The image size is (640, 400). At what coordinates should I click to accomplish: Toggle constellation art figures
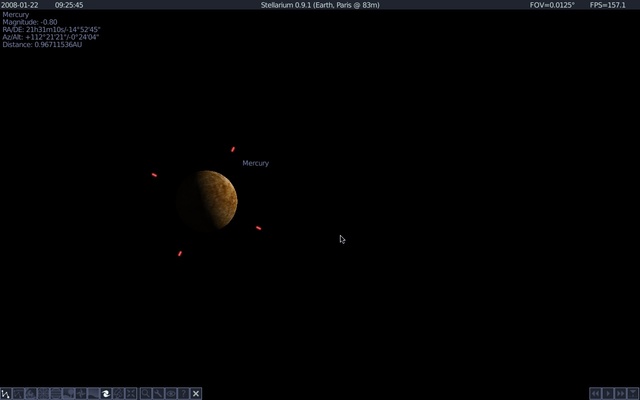31,393
